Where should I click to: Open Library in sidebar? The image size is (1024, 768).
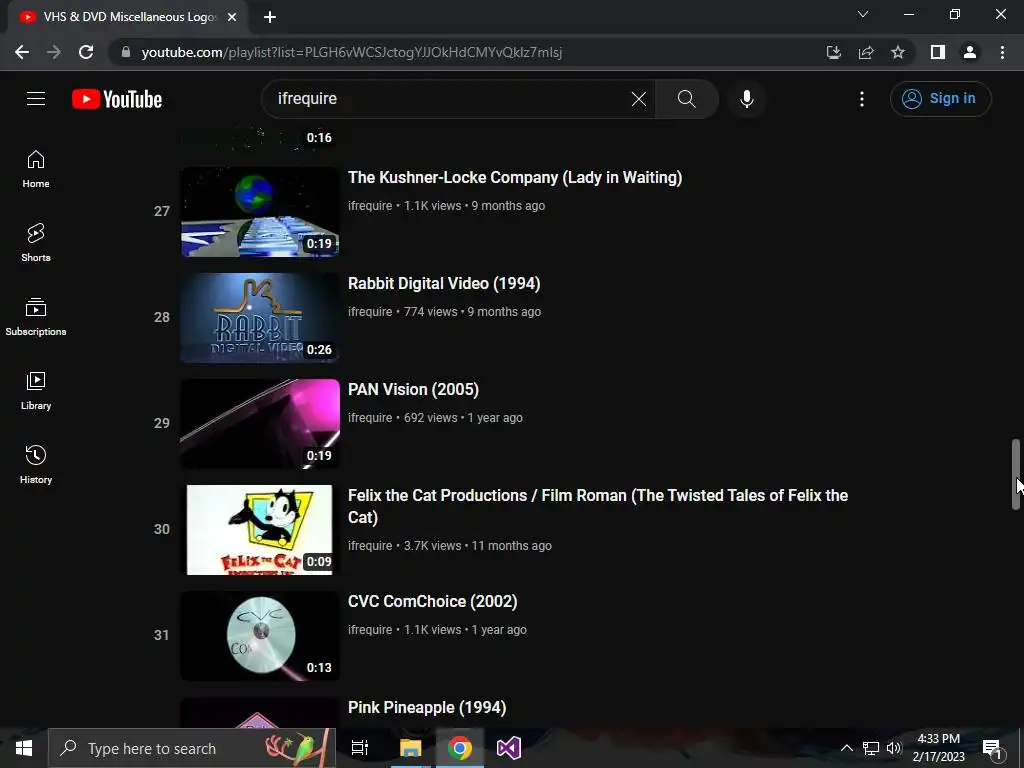click(x=36, y=391)
